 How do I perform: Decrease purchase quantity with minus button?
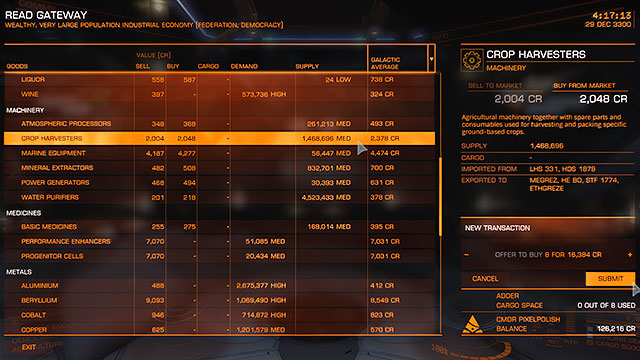[x=467, y=255]
